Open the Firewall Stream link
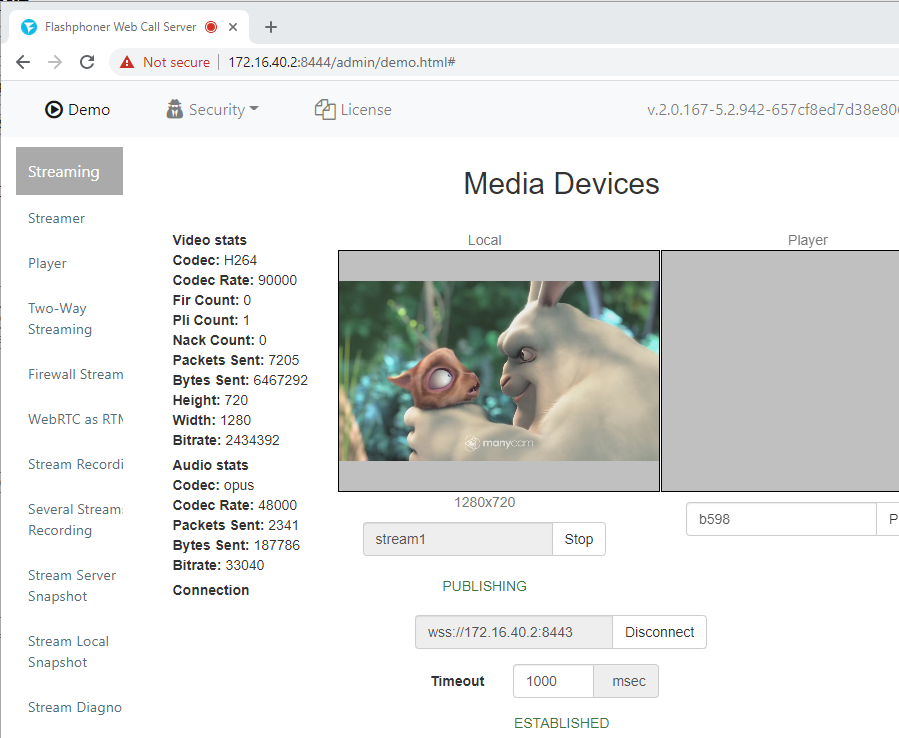The height and width of the screenshot is (738, 899). (x=76, y=374)
